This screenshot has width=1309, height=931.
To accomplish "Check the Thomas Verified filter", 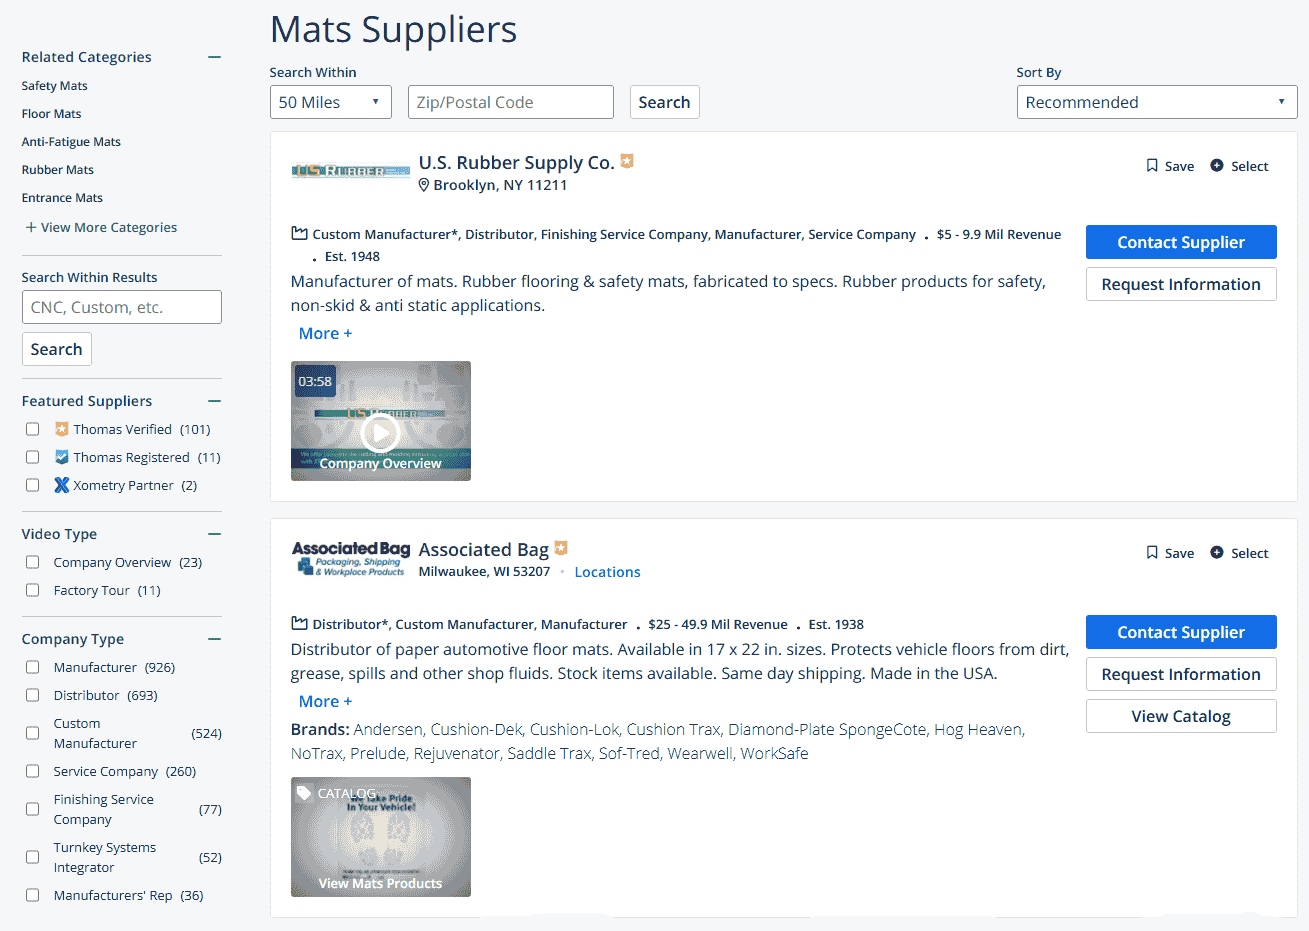I will tap(33, 429).
